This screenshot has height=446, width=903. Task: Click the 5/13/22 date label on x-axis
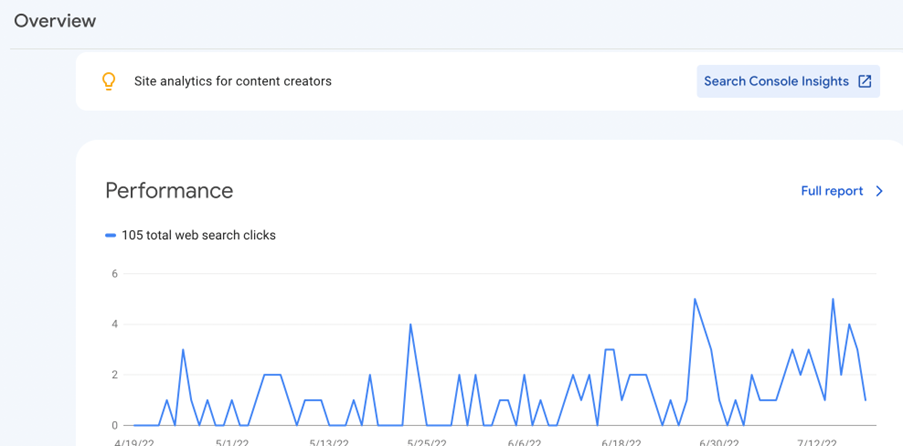[x=329, y=440]
